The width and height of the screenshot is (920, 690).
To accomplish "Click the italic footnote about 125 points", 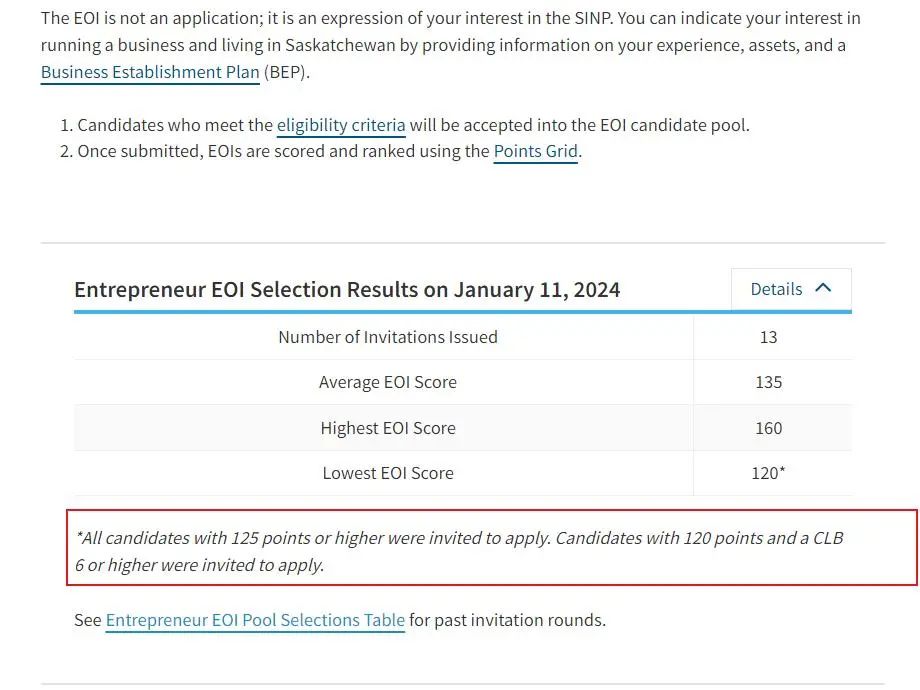I will (459, 550).
